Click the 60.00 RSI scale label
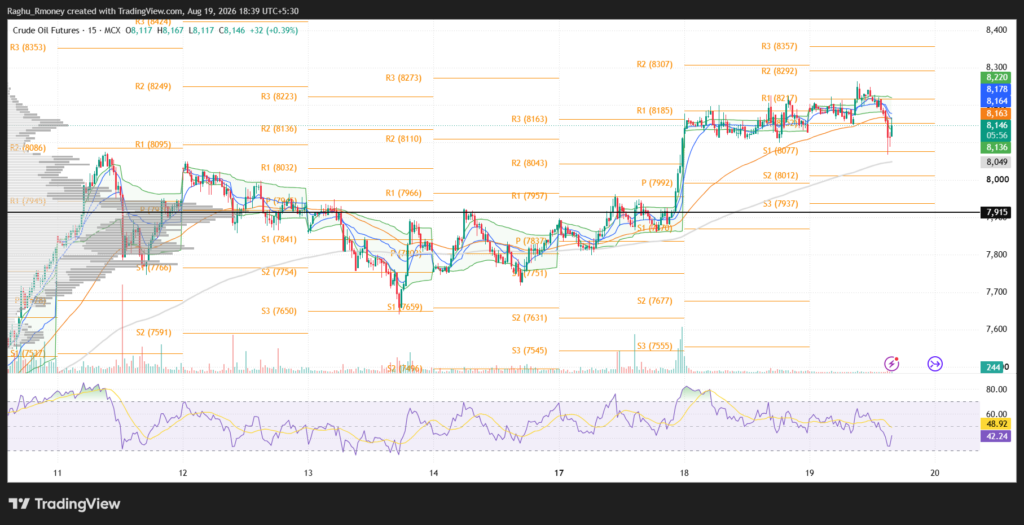Screen dimensions: 1024x525 (x=996, y=413)
